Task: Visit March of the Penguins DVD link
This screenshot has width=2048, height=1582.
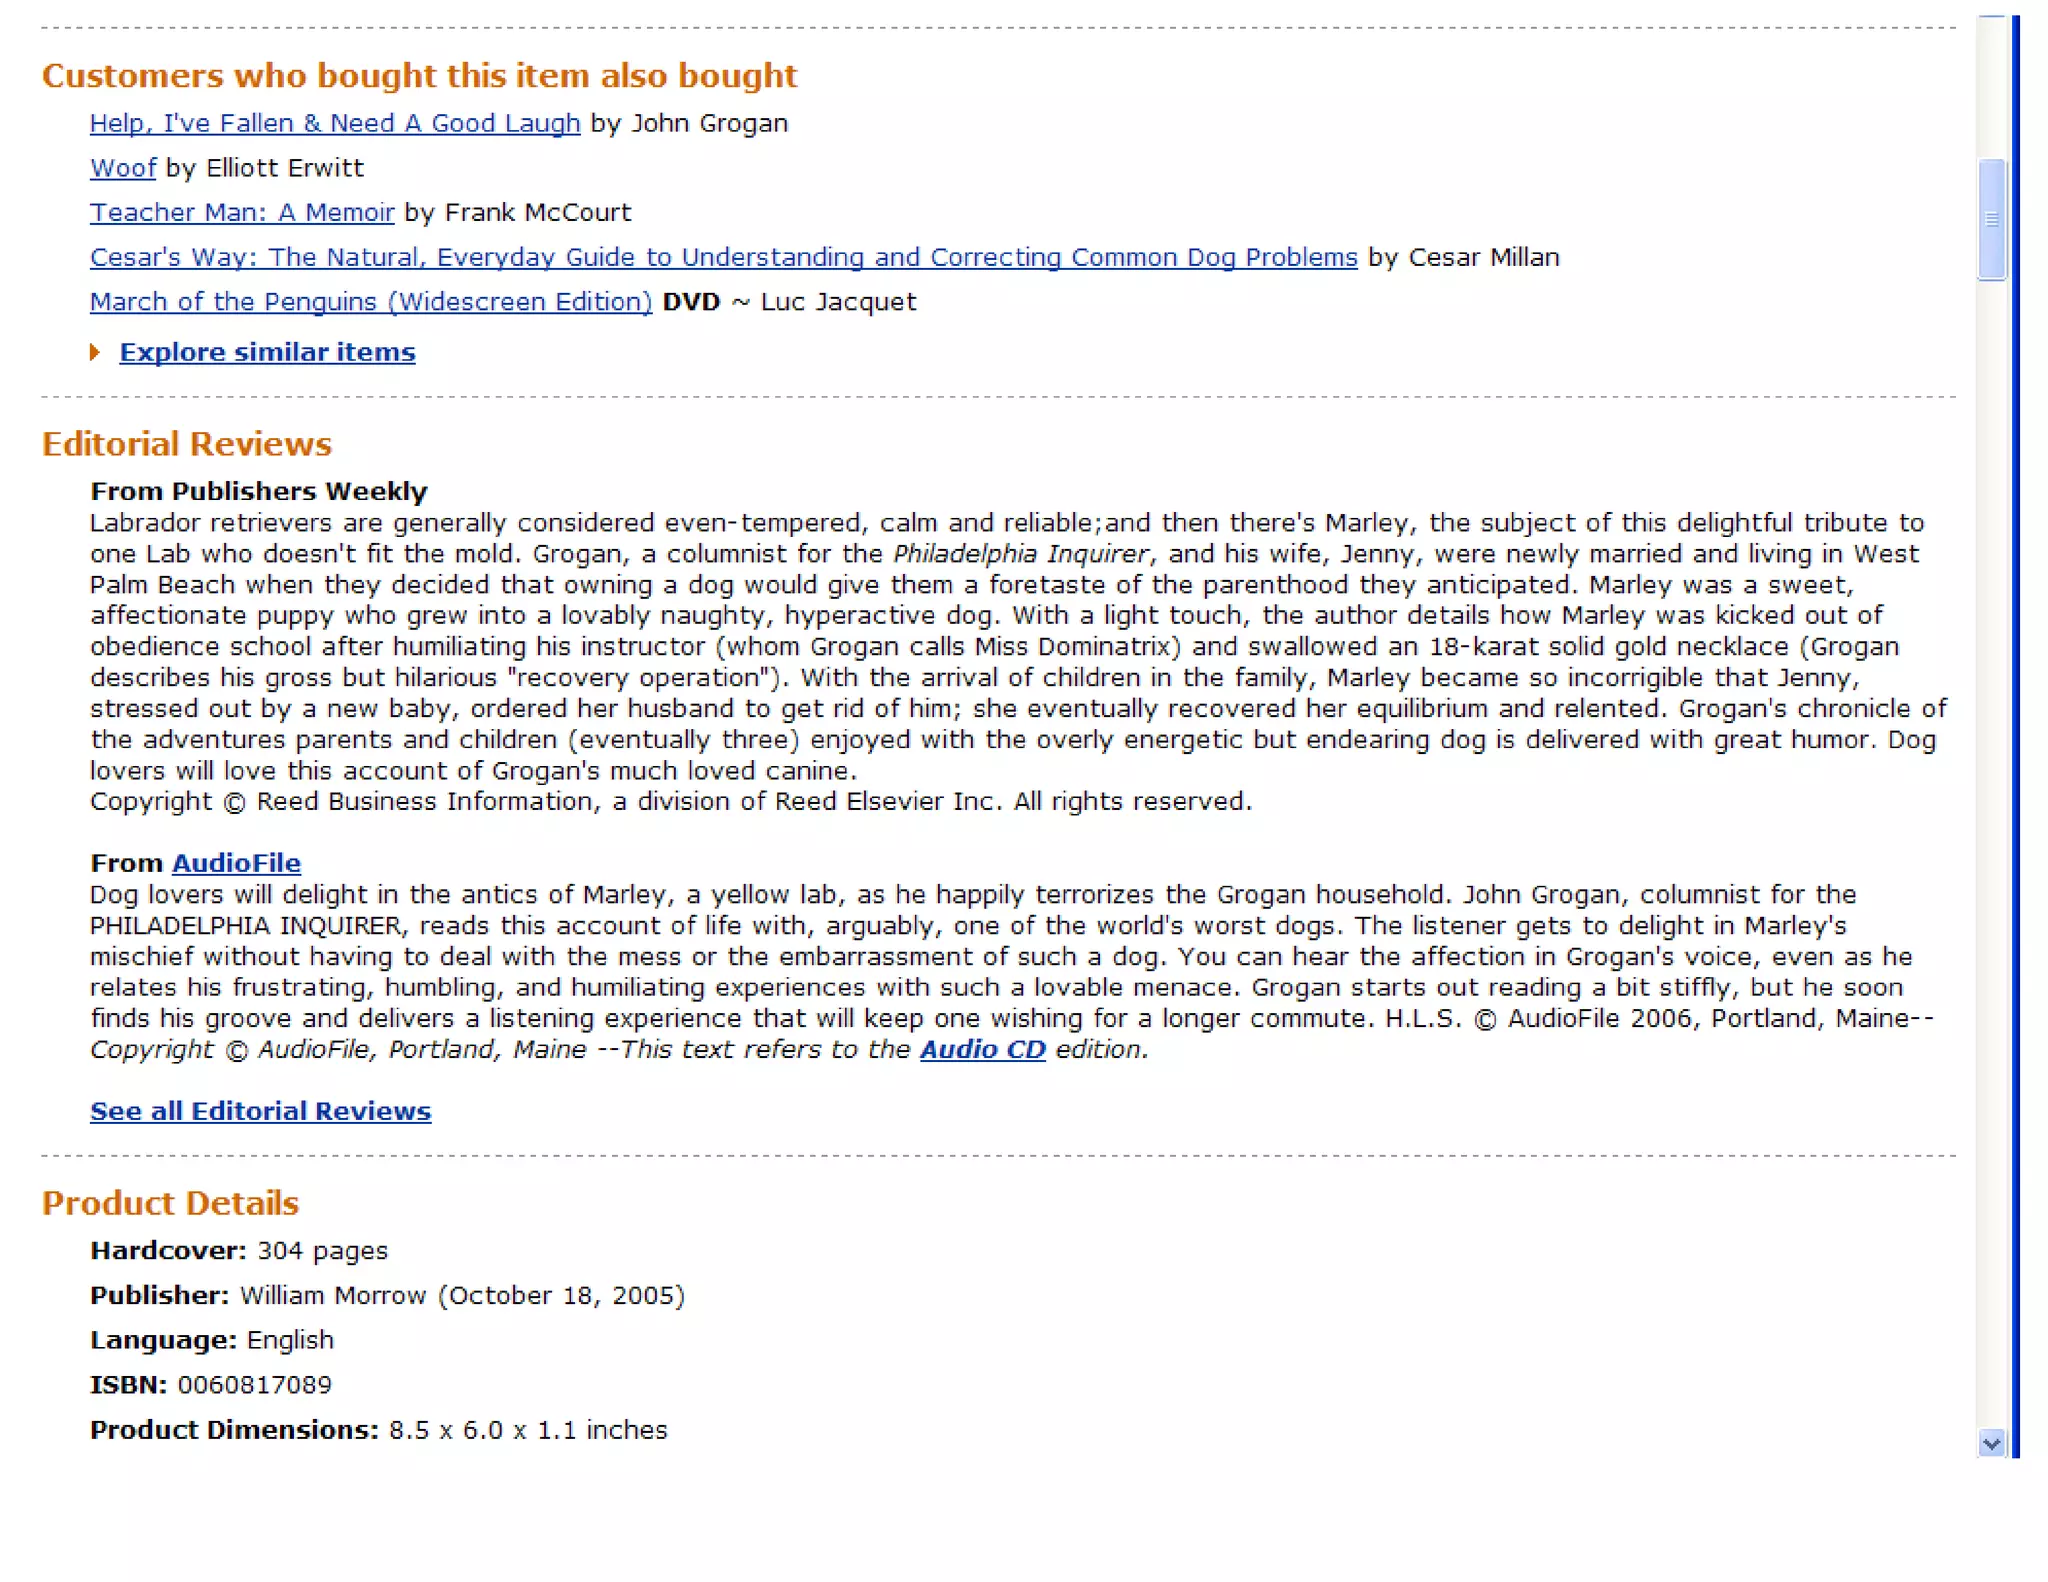Action: pyautogui.click(x=371, y=302)
